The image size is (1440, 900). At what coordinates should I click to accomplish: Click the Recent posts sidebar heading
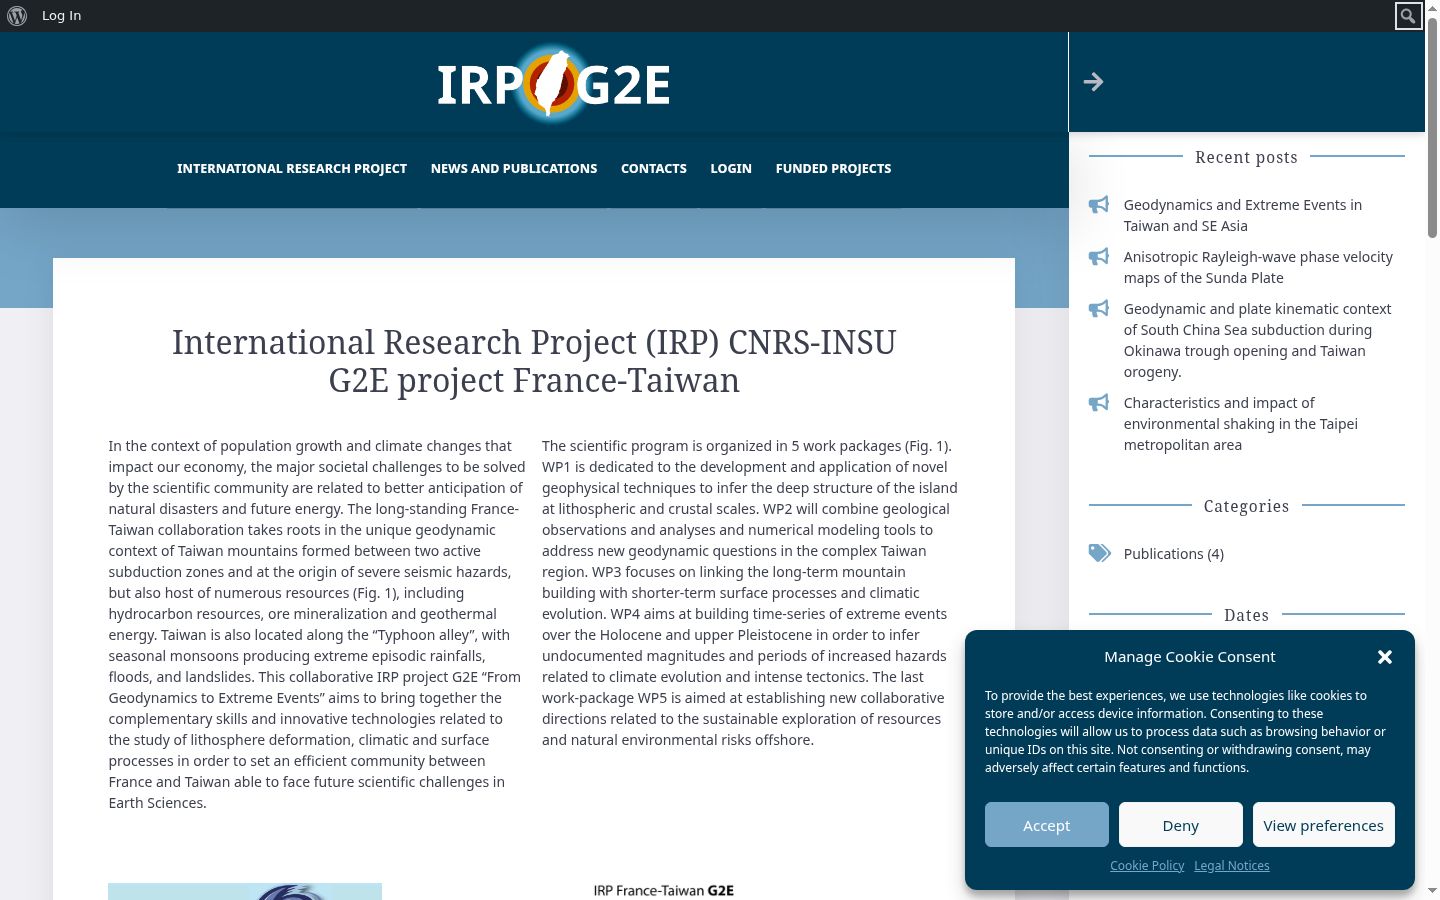point(1246,157)
